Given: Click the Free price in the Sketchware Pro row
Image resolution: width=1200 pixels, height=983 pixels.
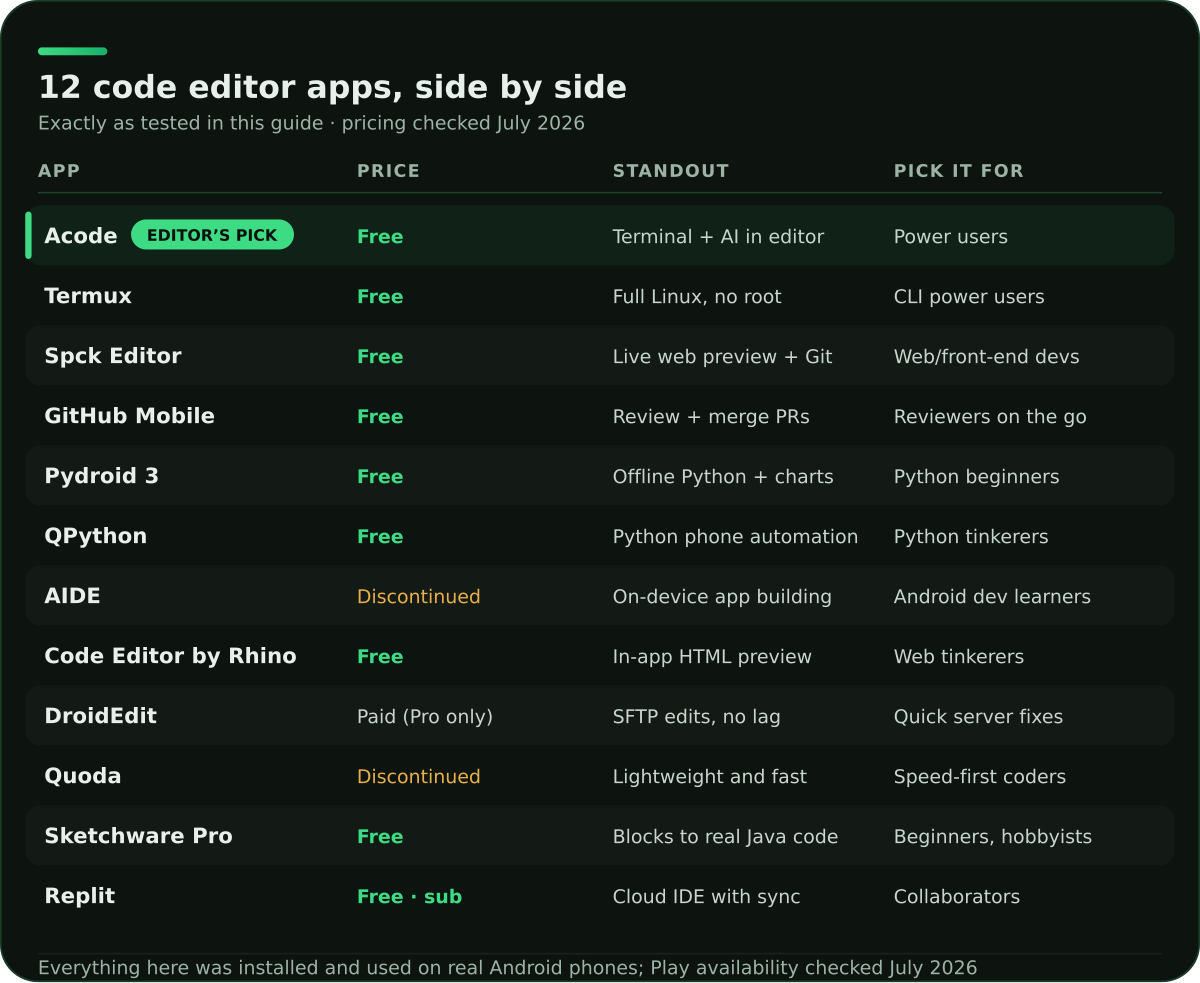Looking at the screenshot, I should coord(380,837).
